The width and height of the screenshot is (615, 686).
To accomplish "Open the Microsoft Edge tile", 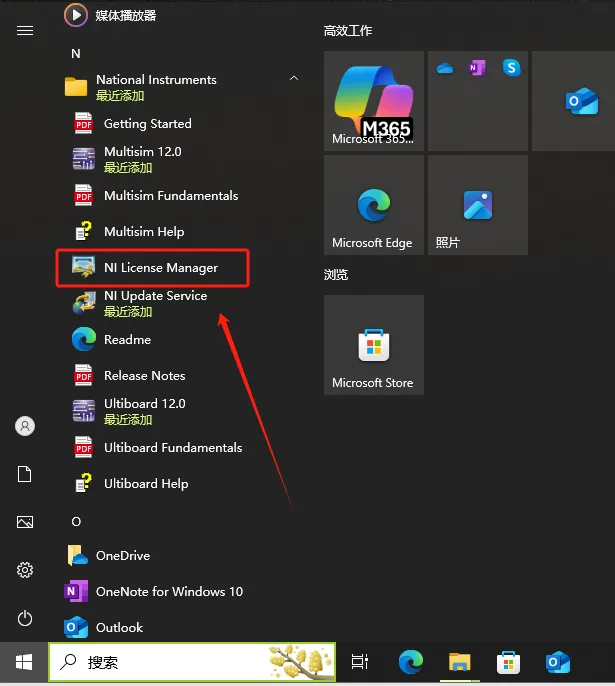I will (374, 205).
